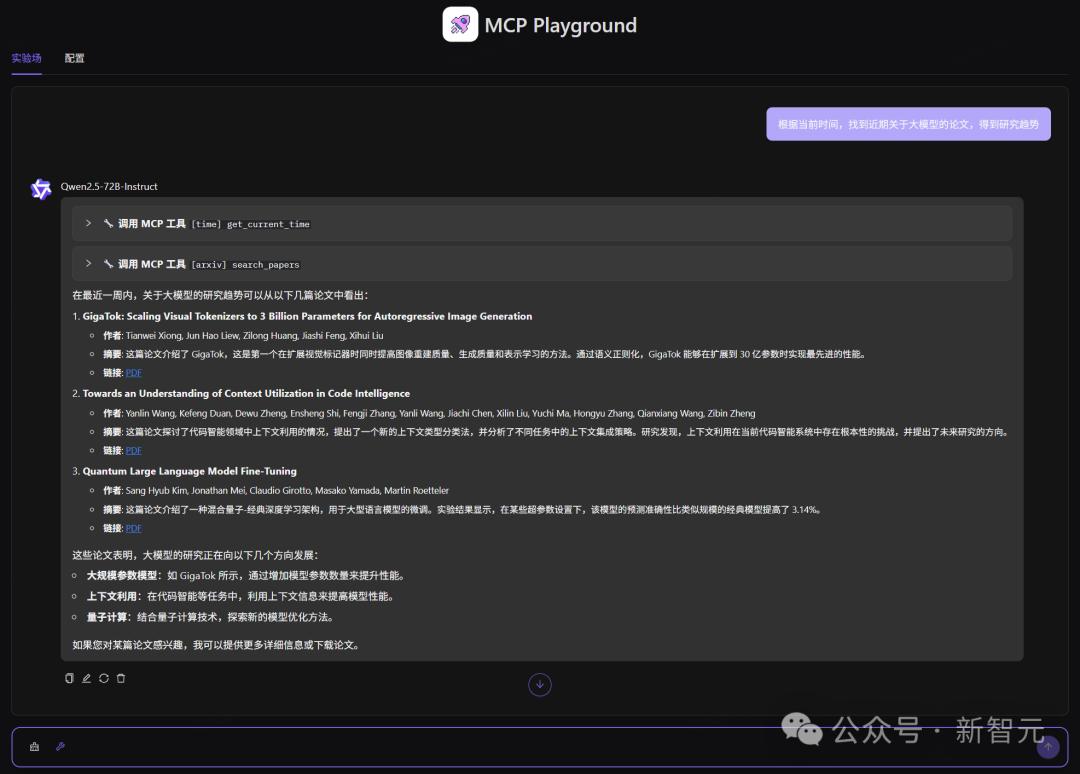Open the wrench tools icon in input bar

tap(61, 746)
